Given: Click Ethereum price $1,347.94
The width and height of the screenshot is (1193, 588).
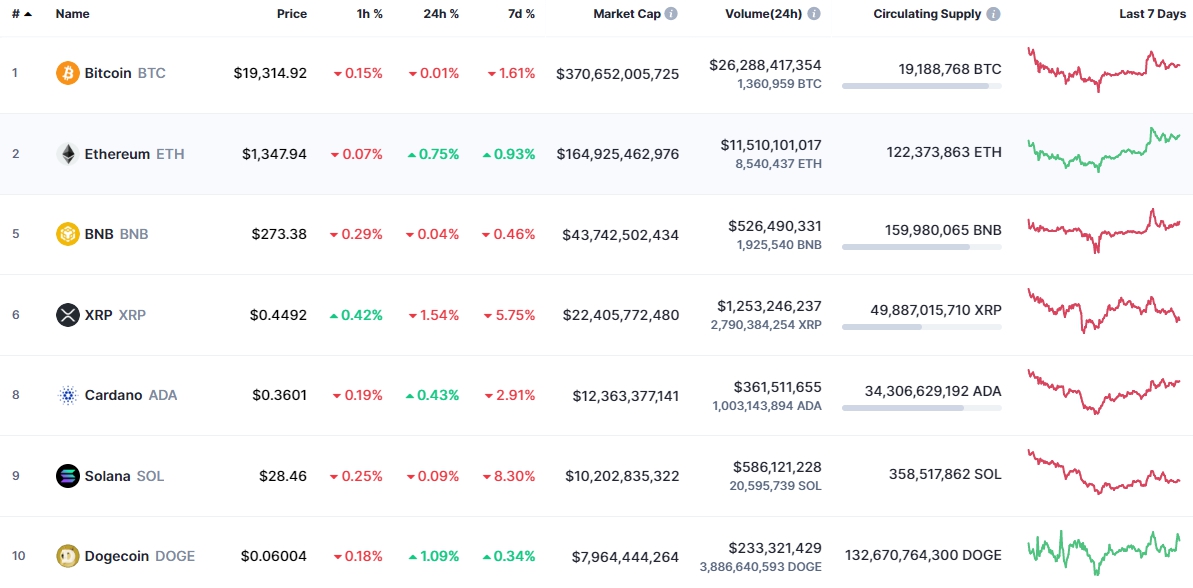Looking at the screenshot, I should [x=275, y=154].
